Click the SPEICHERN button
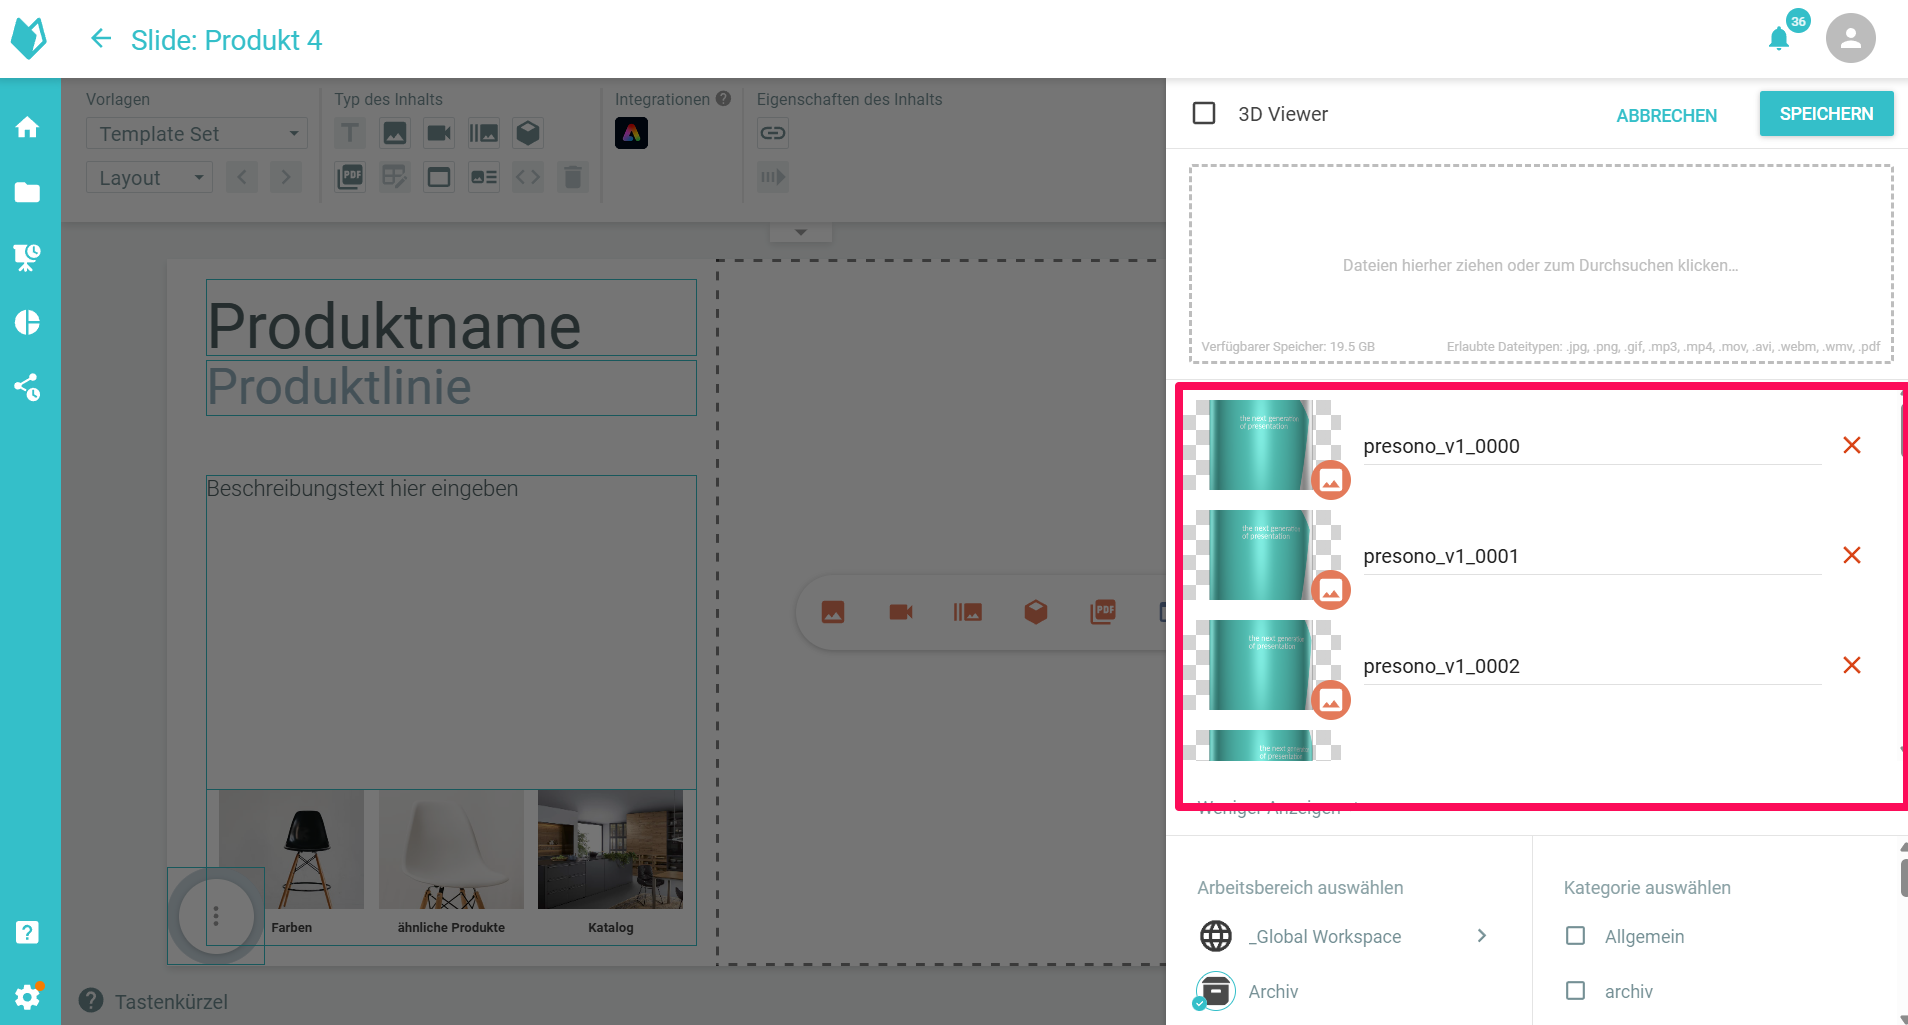 click(x=1825, y=114)
